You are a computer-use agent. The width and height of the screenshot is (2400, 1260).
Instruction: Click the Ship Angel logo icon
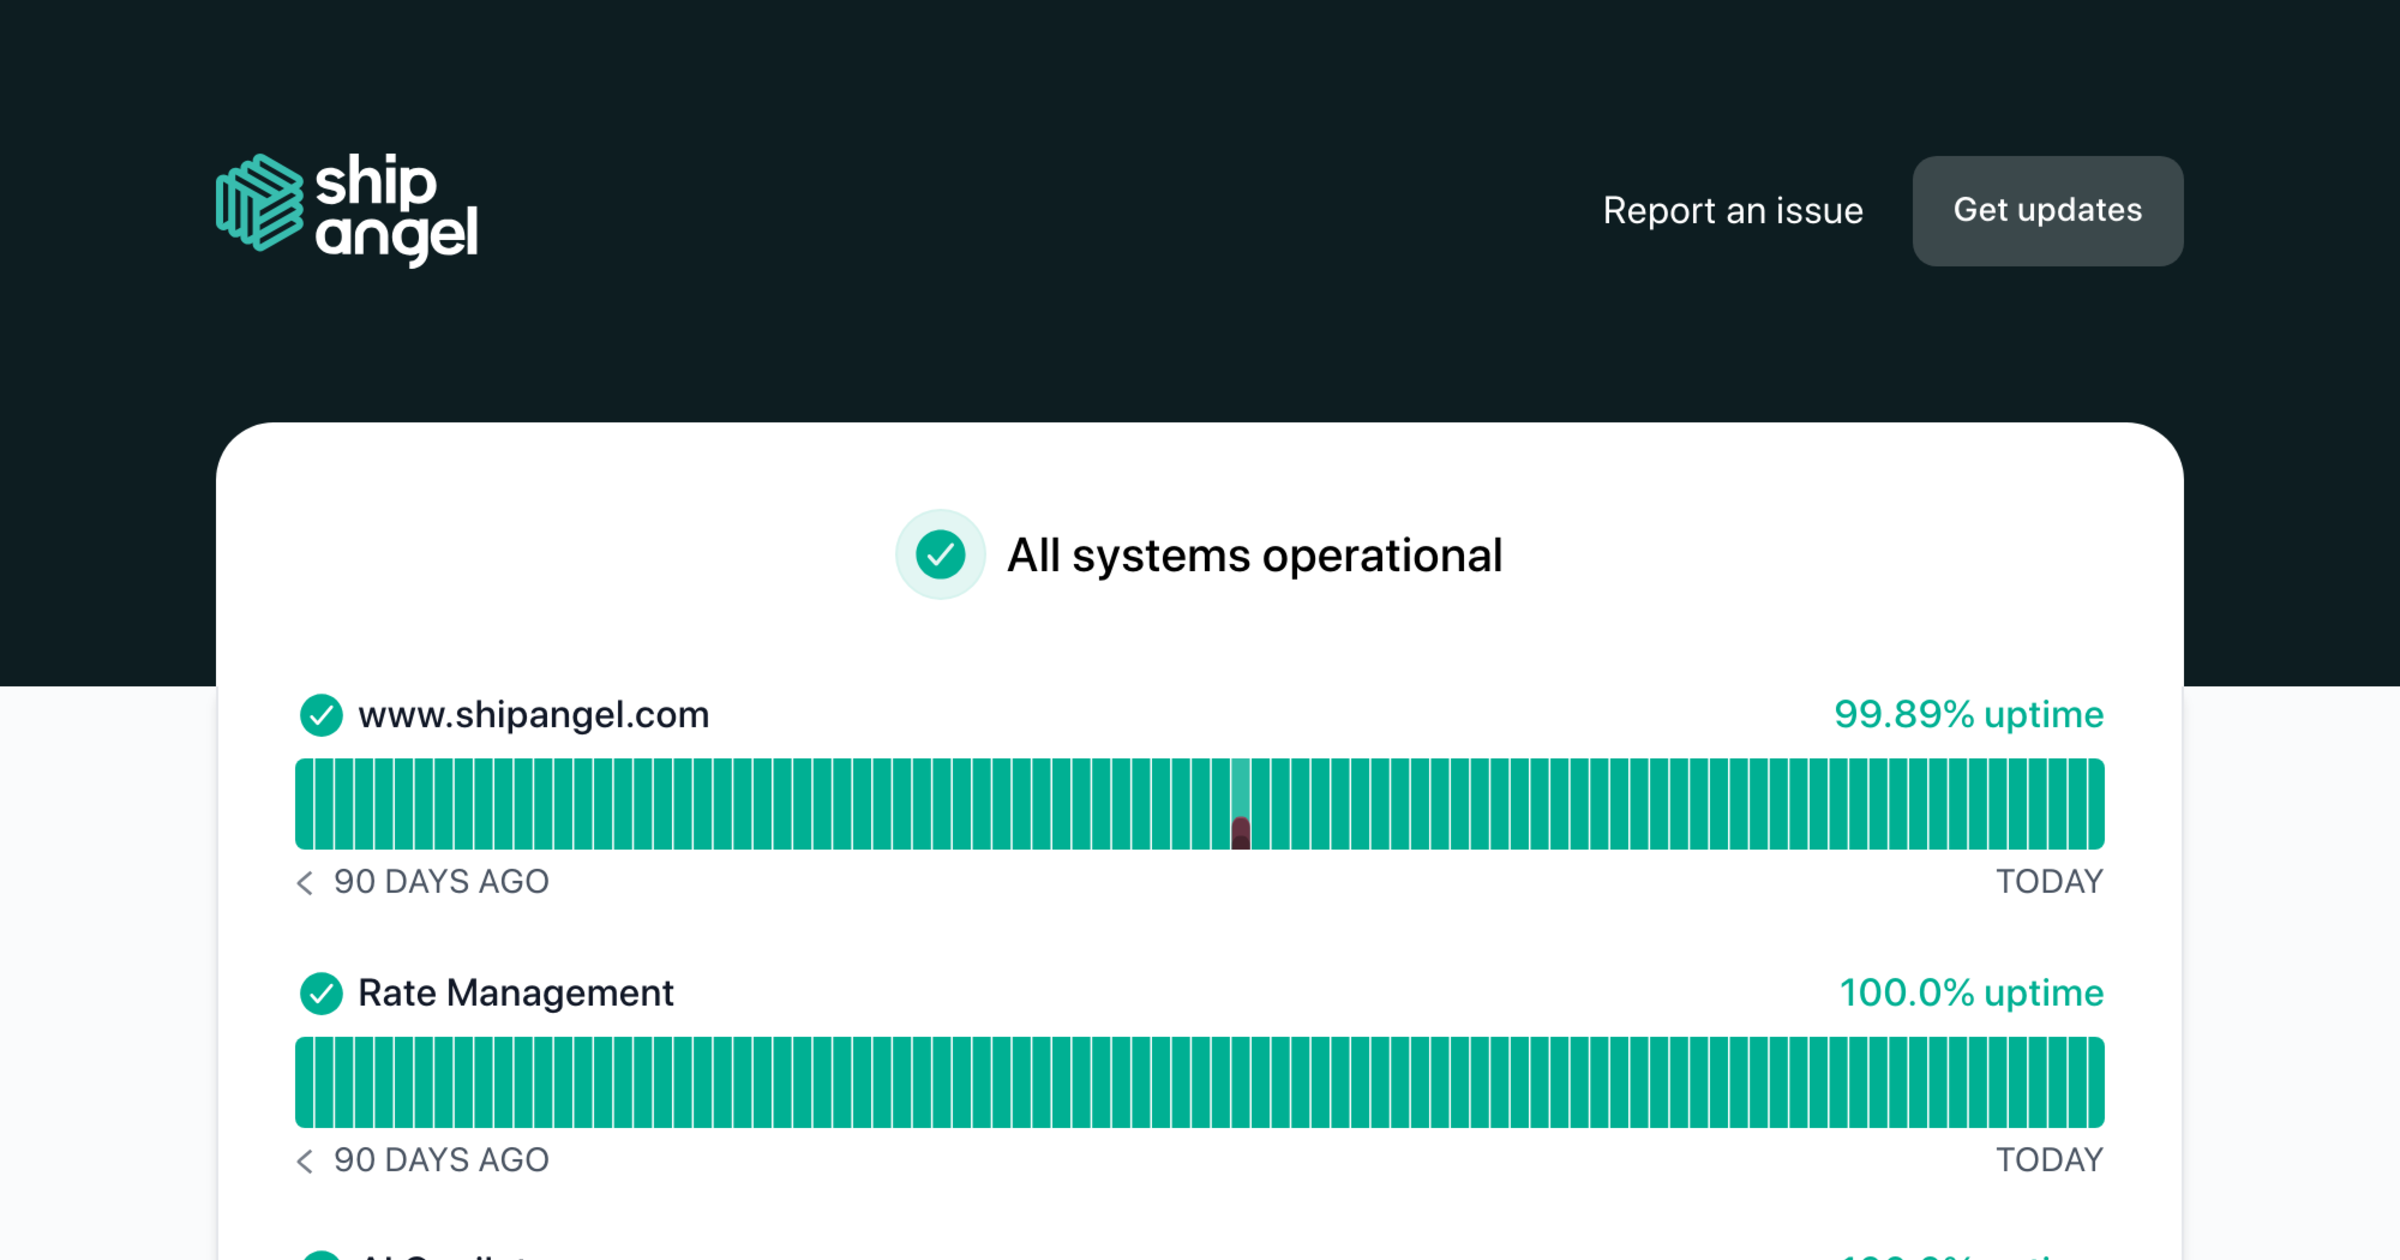tap(259, 203)
